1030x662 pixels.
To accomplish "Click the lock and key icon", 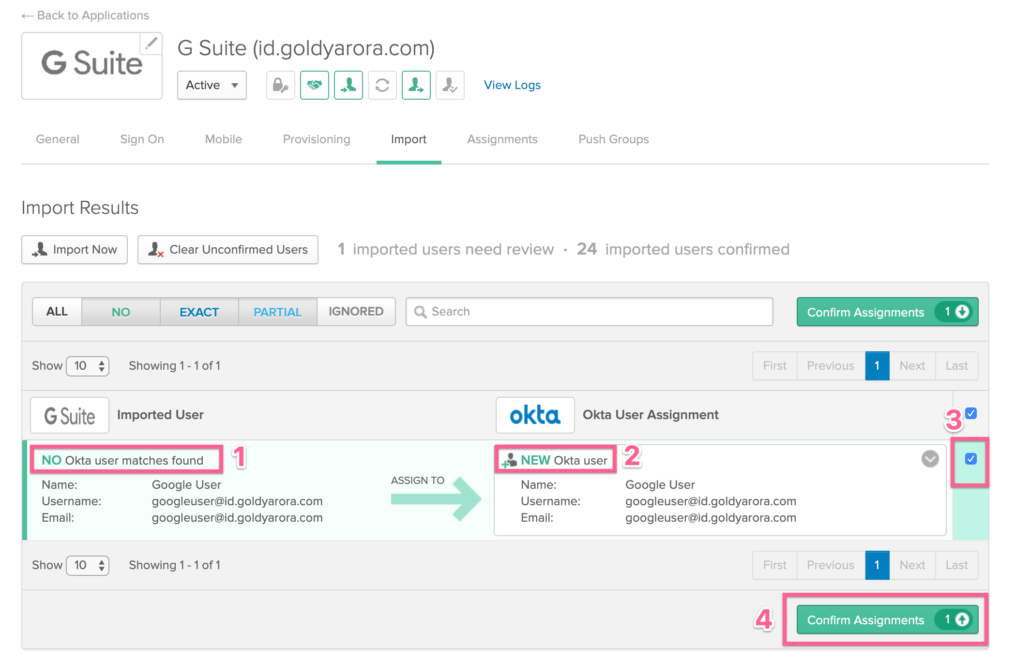I will [280, 85].
